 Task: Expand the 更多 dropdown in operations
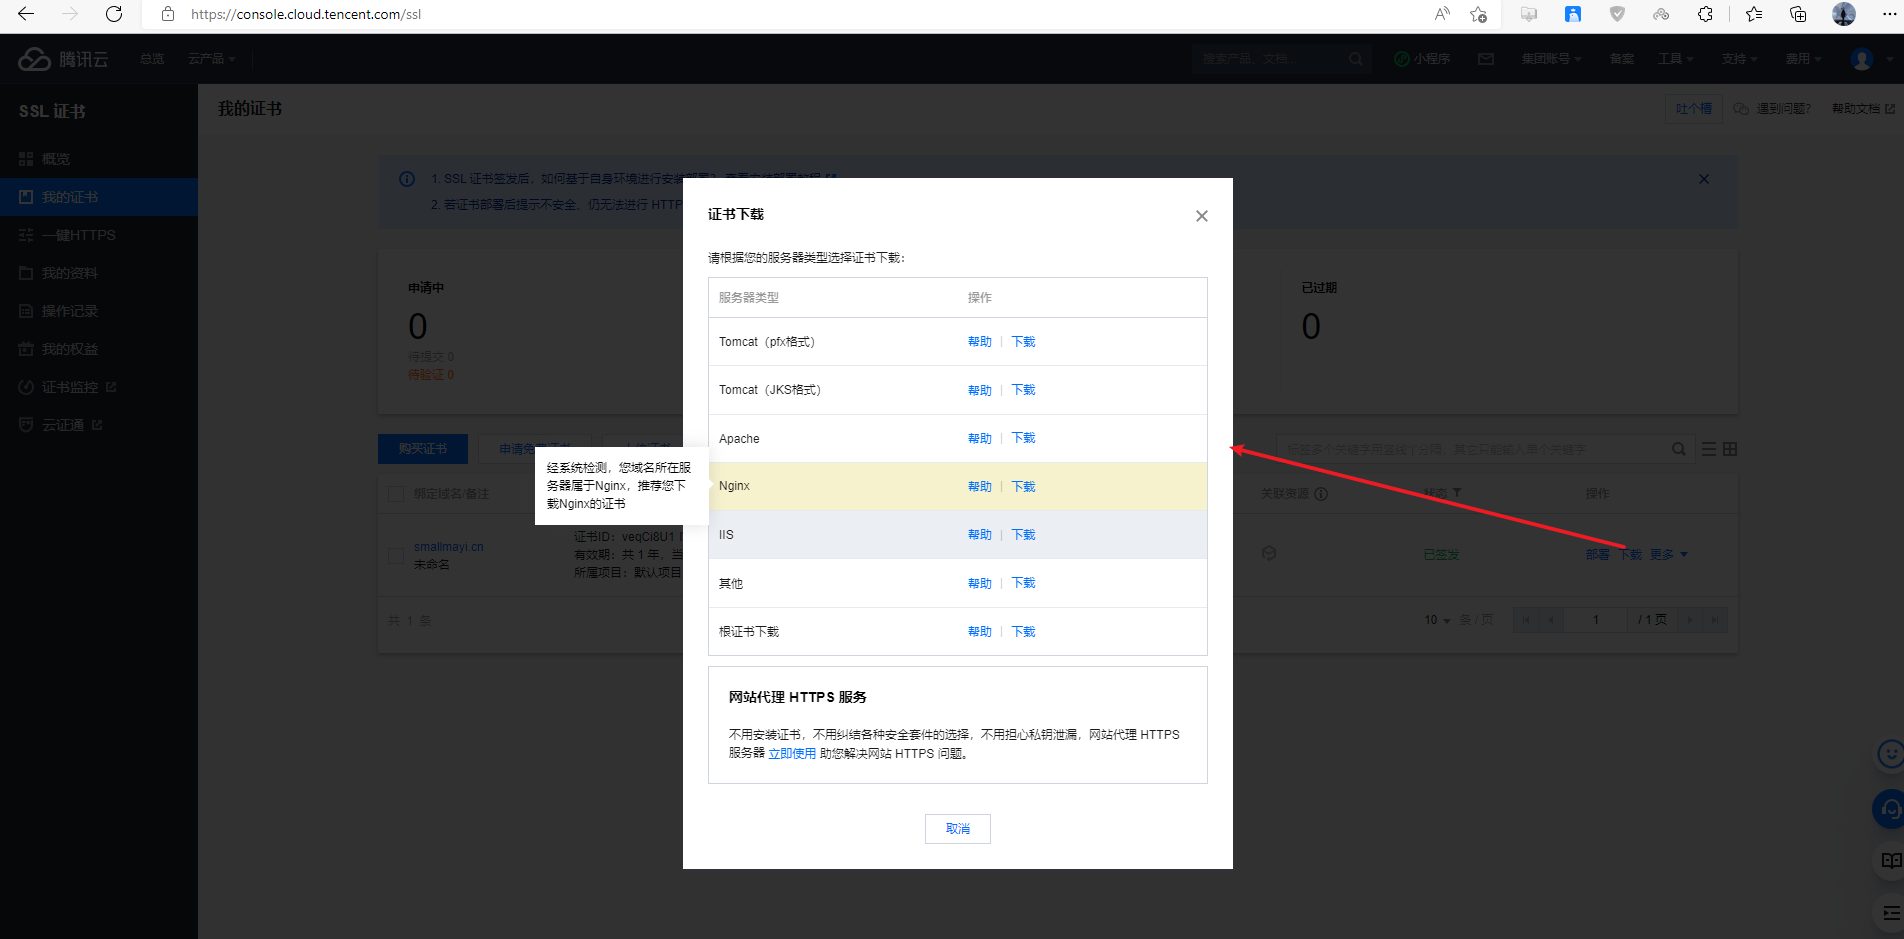click(1668, 555)
